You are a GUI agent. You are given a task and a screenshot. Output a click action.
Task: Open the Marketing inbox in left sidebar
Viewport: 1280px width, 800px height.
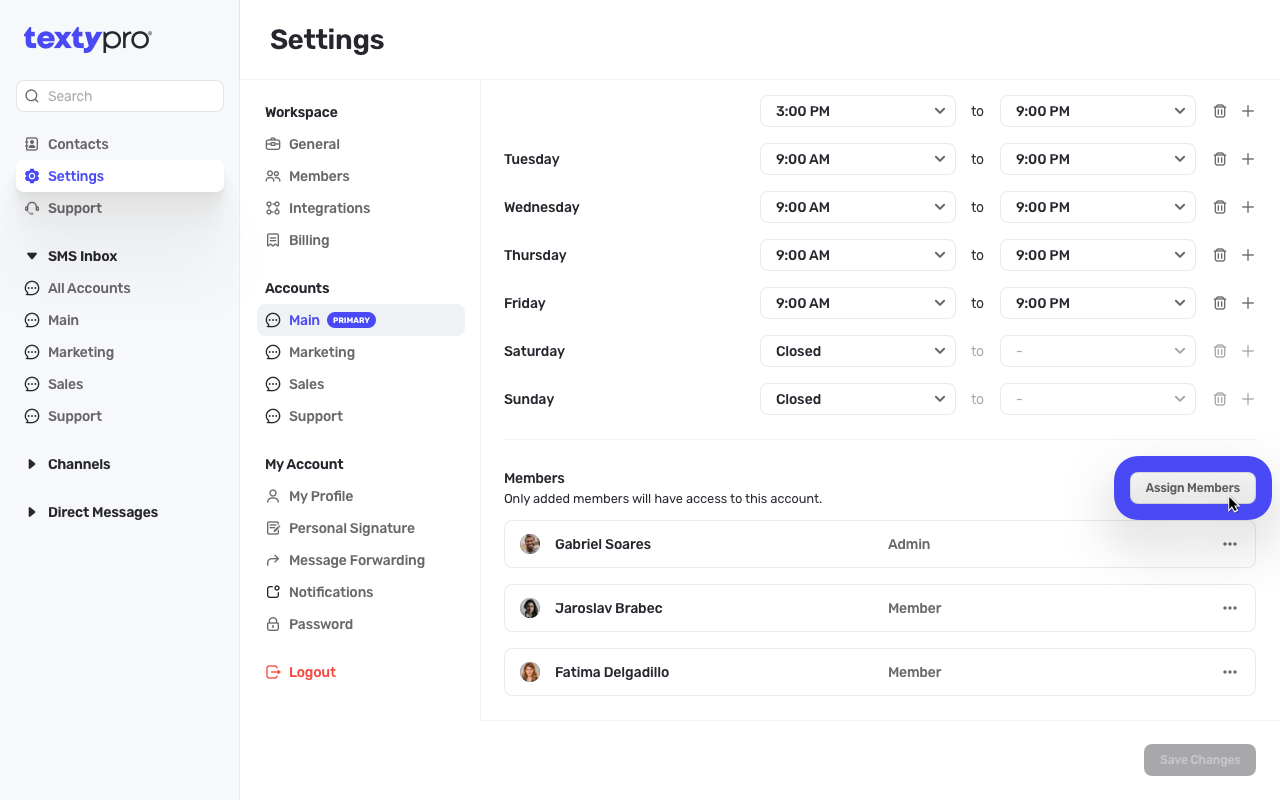pyautogui.click(x=81, y=352)
